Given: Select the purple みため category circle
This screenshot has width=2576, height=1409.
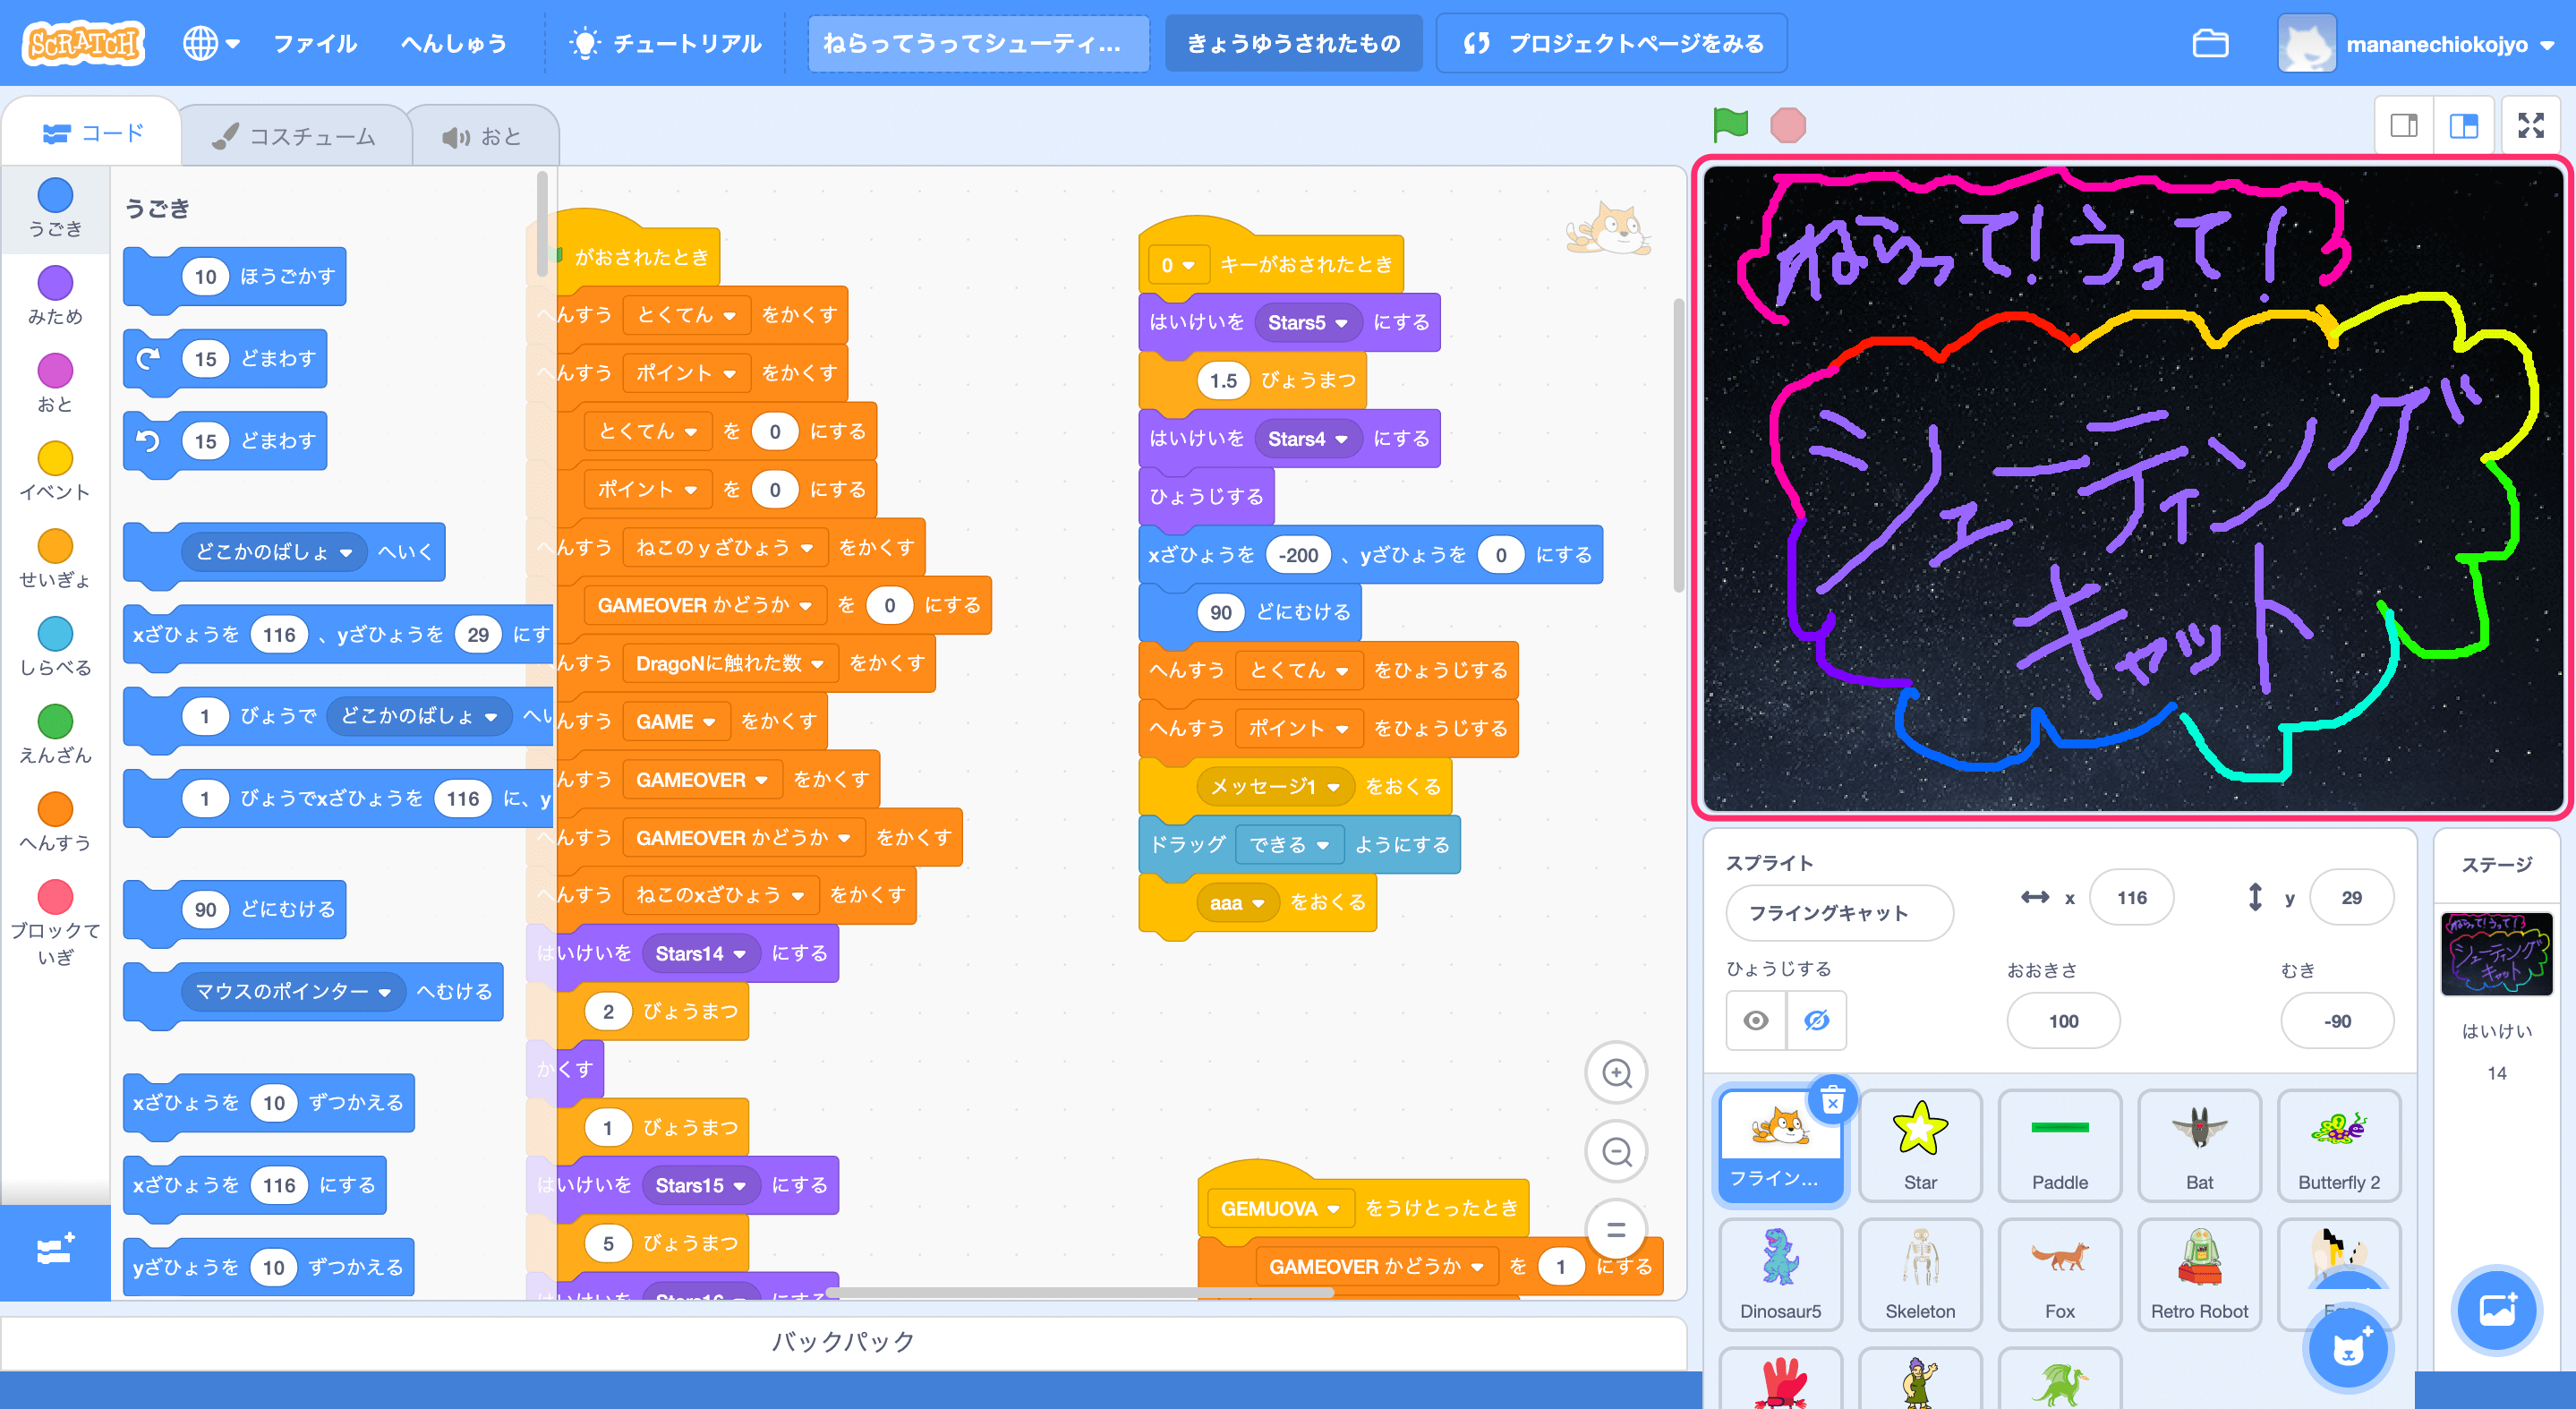Looking at the screenshot, I should [x=55, y=283].
